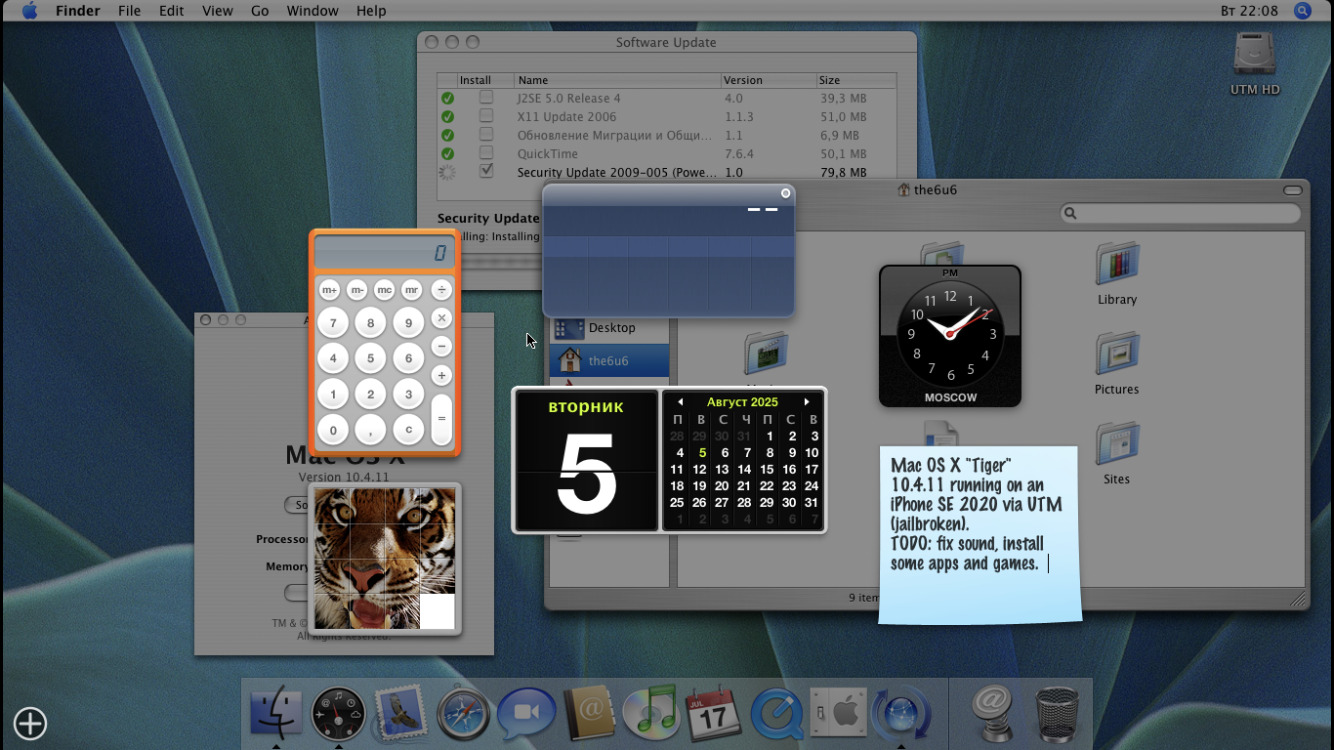Click the mr key on calculator widget

(x=411, y=290)
